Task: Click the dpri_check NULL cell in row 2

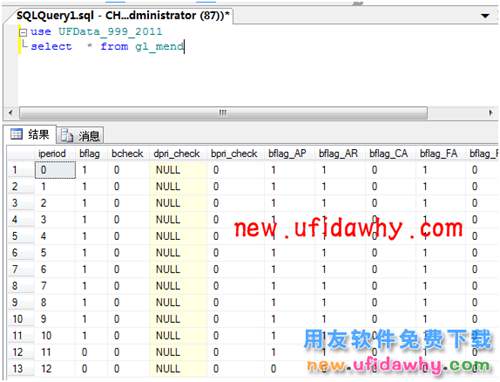Action: point(179,186)
